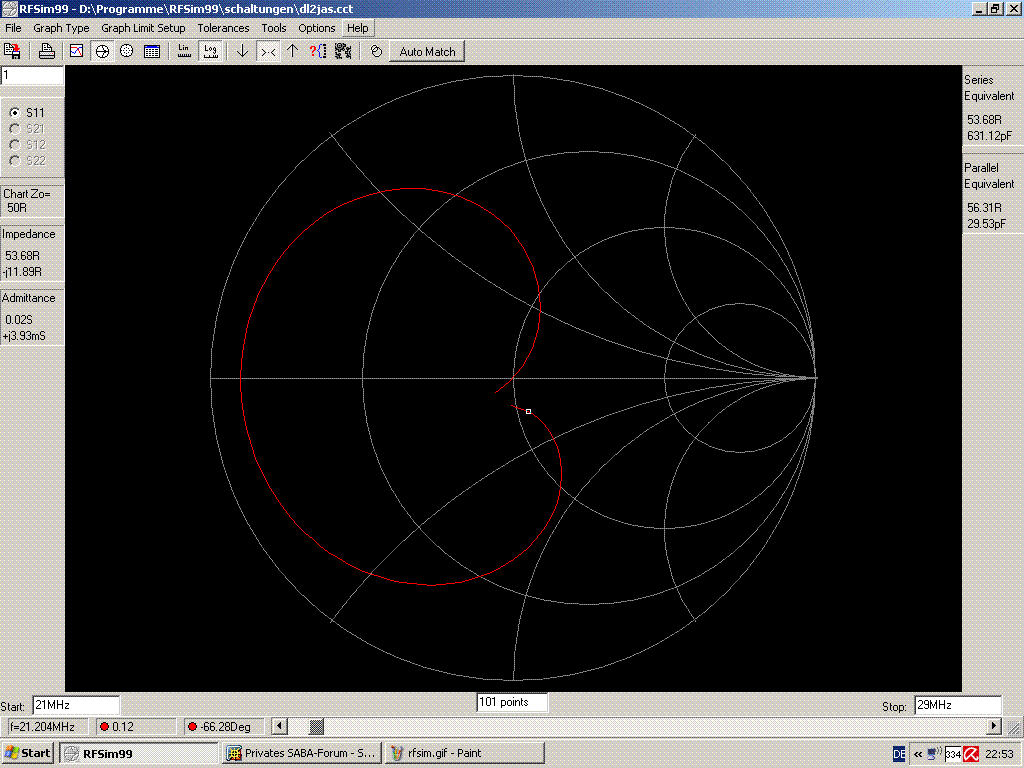This screenshot has width=1024, height=768.
Task: Click the red antivirus tray icon
Action: (x=971, y=754)
